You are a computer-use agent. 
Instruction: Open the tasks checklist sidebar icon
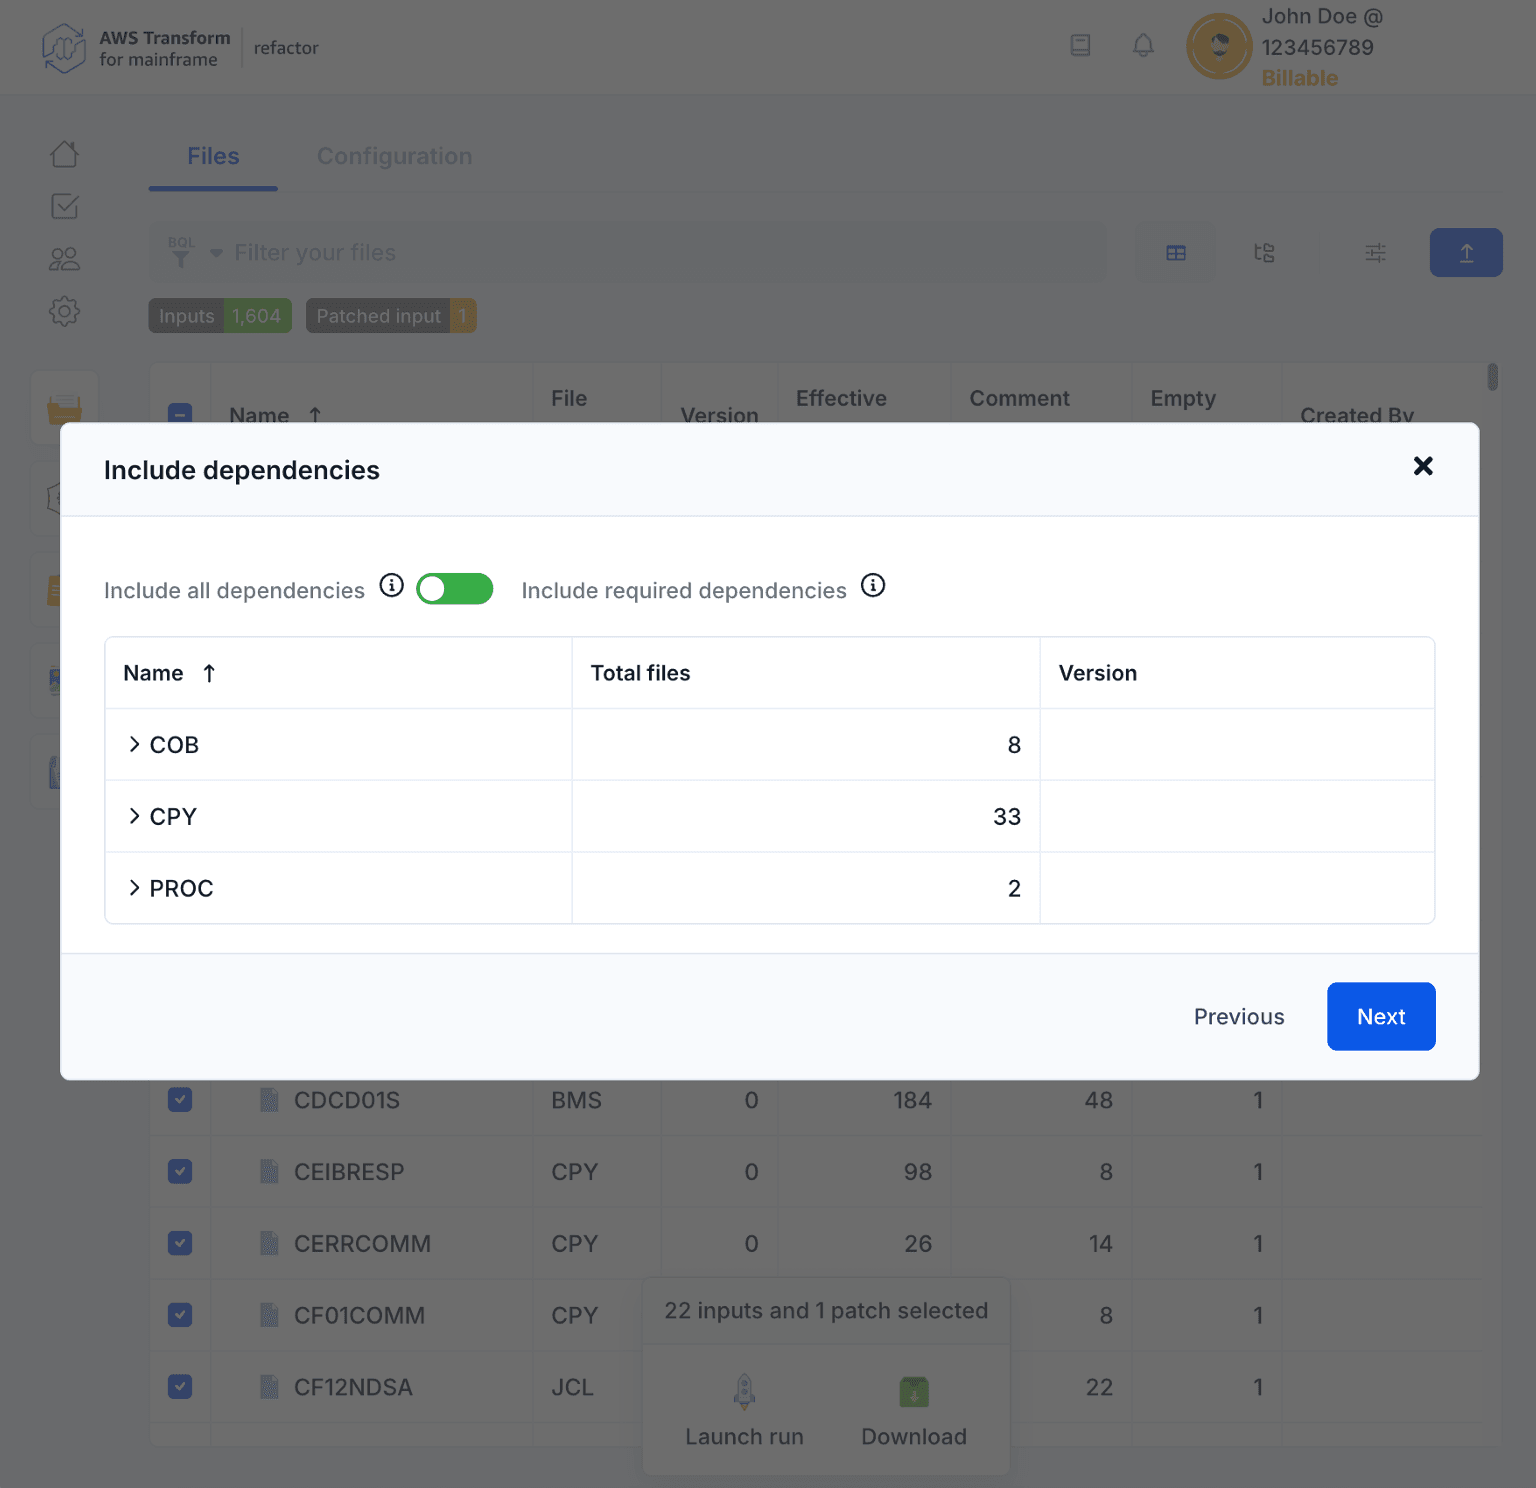(x=64, y=207)
